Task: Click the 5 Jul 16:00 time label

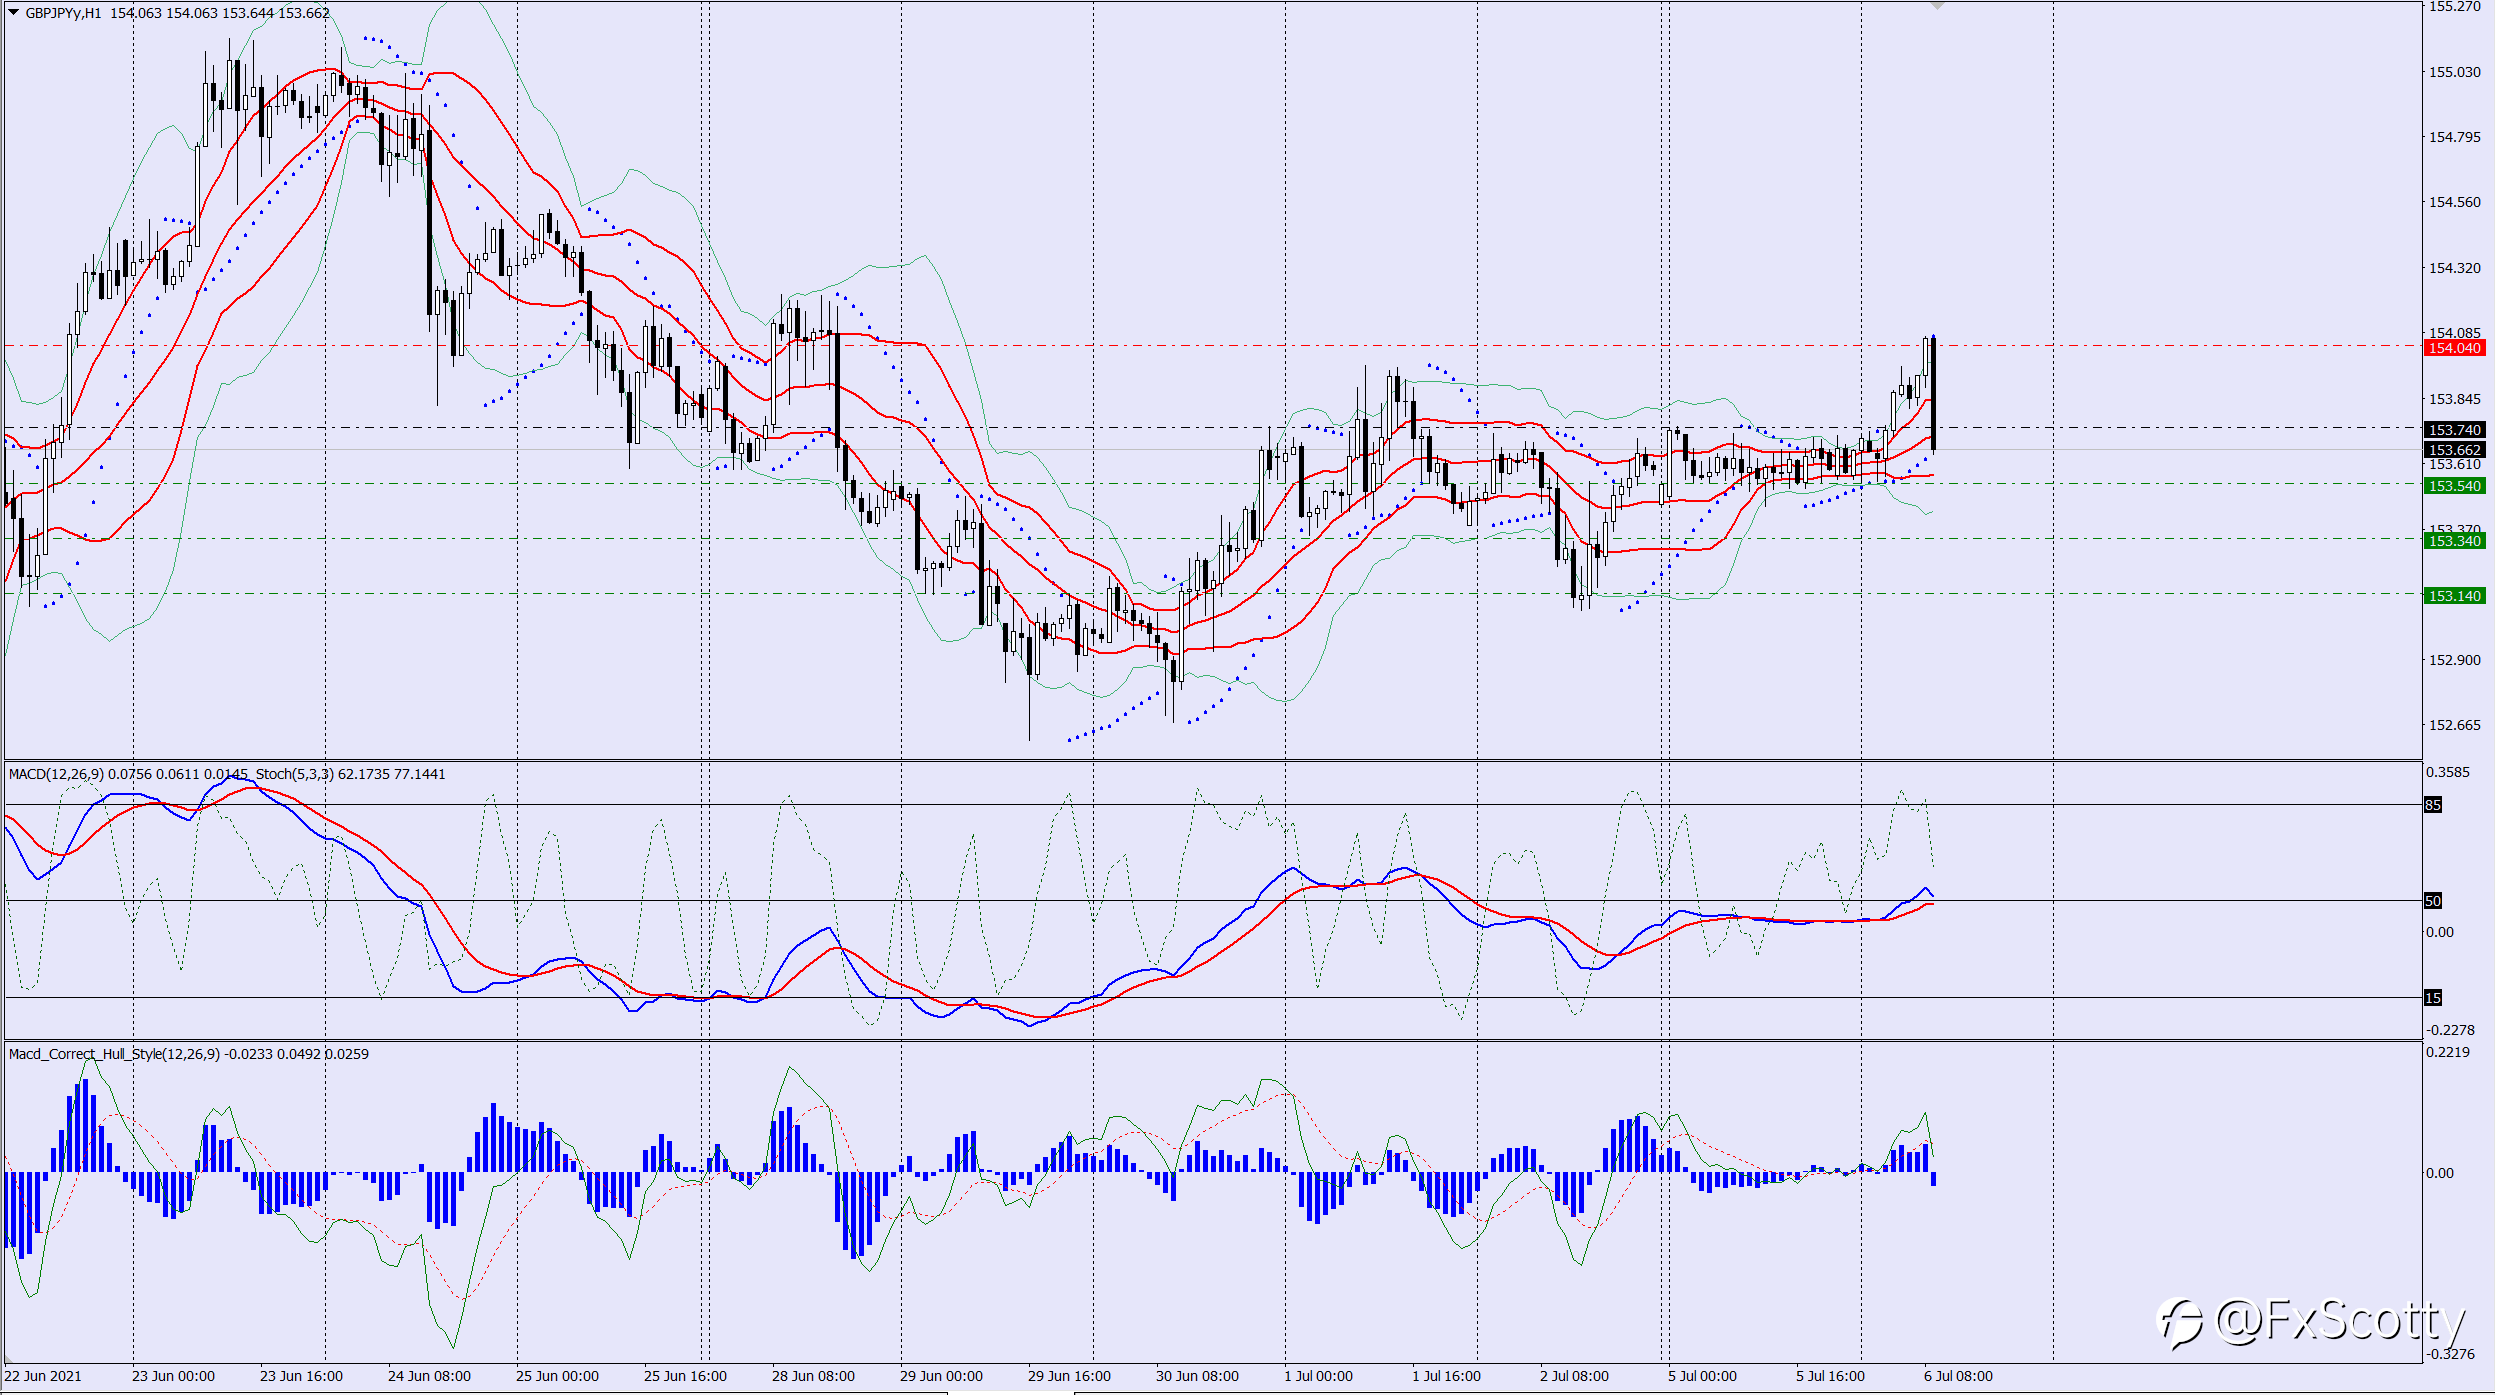Action: [1830, 1376]
